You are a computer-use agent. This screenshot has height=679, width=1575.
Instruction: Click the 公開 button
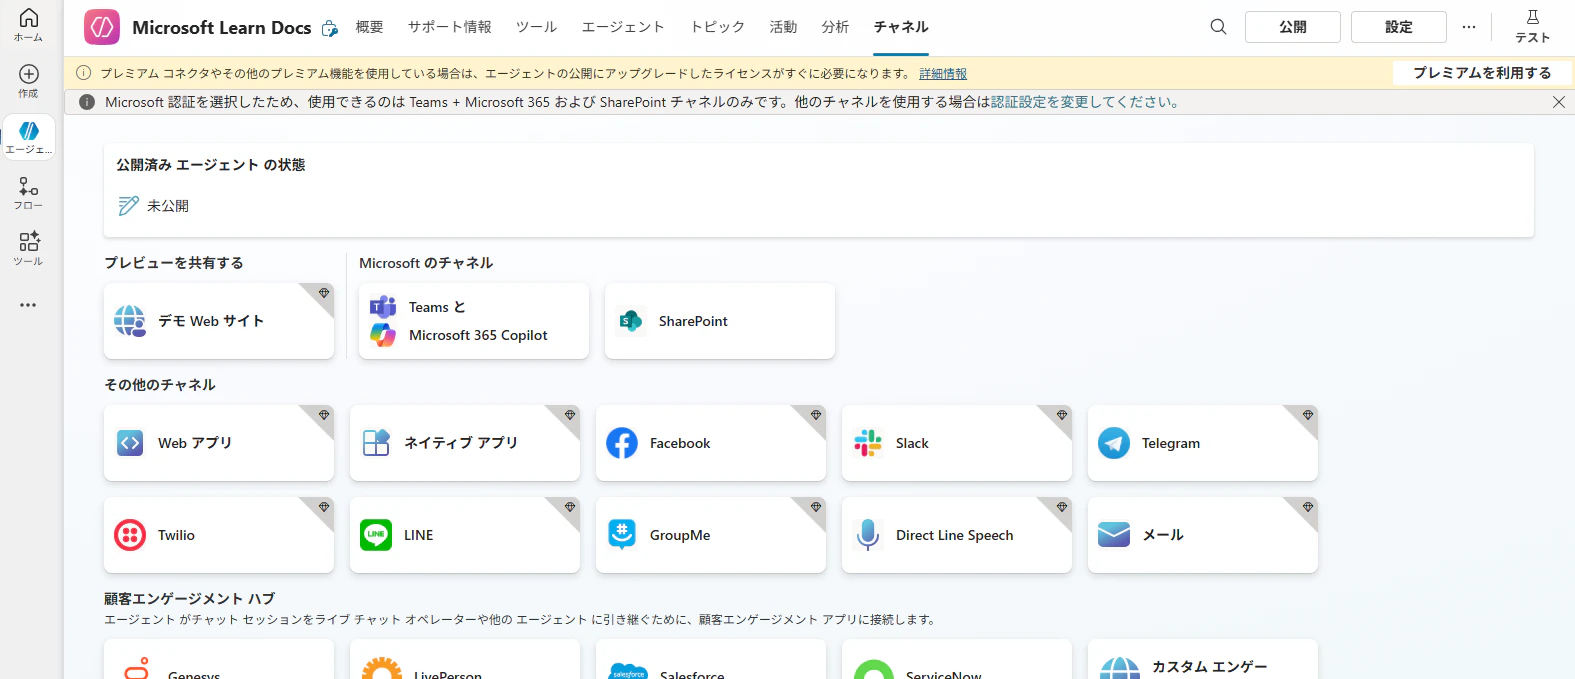[1293, 27]
